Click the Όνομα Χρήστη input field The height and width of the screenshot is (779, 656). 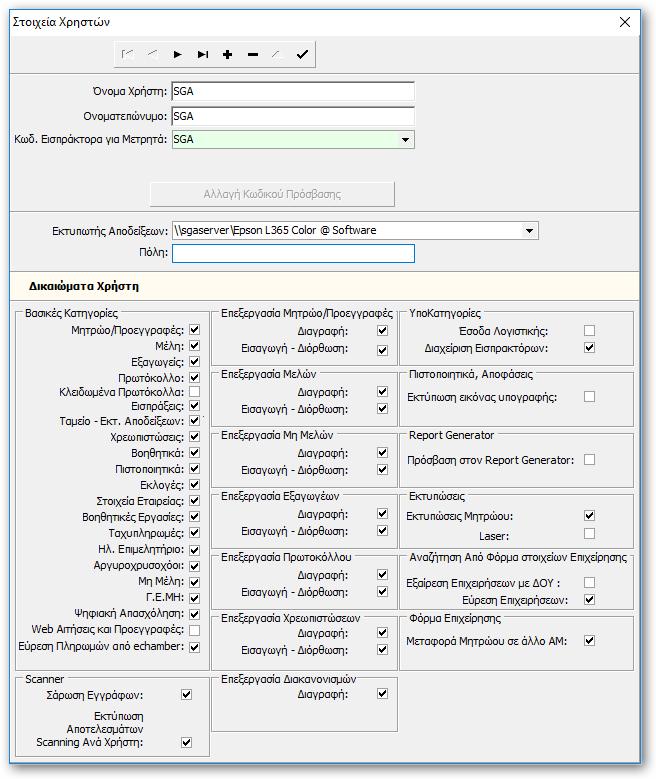point(293,91)
